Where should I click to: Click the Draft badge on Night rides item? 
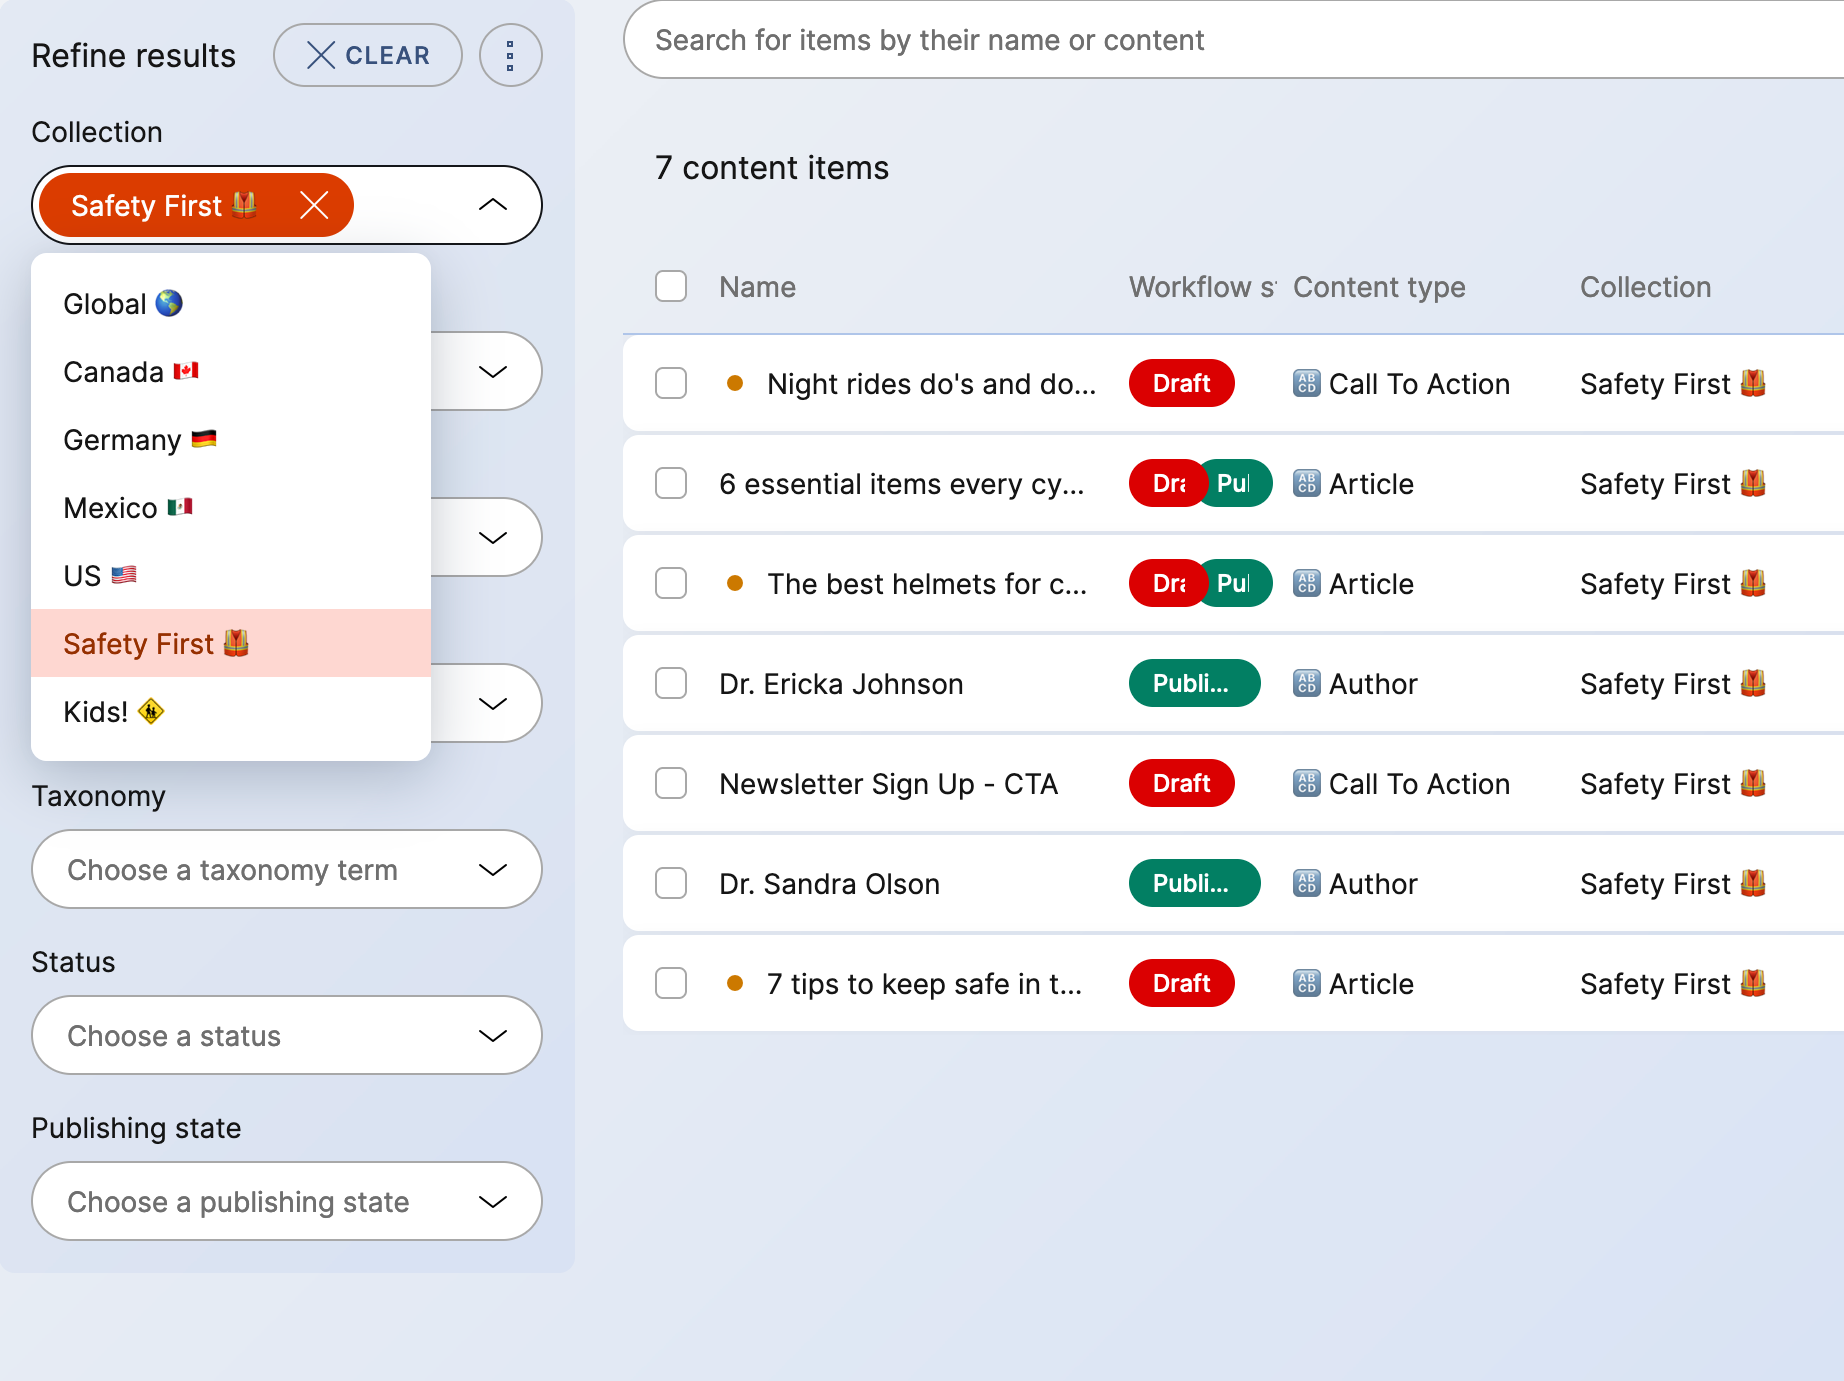pyautogui.click(x=1181, y=383)
